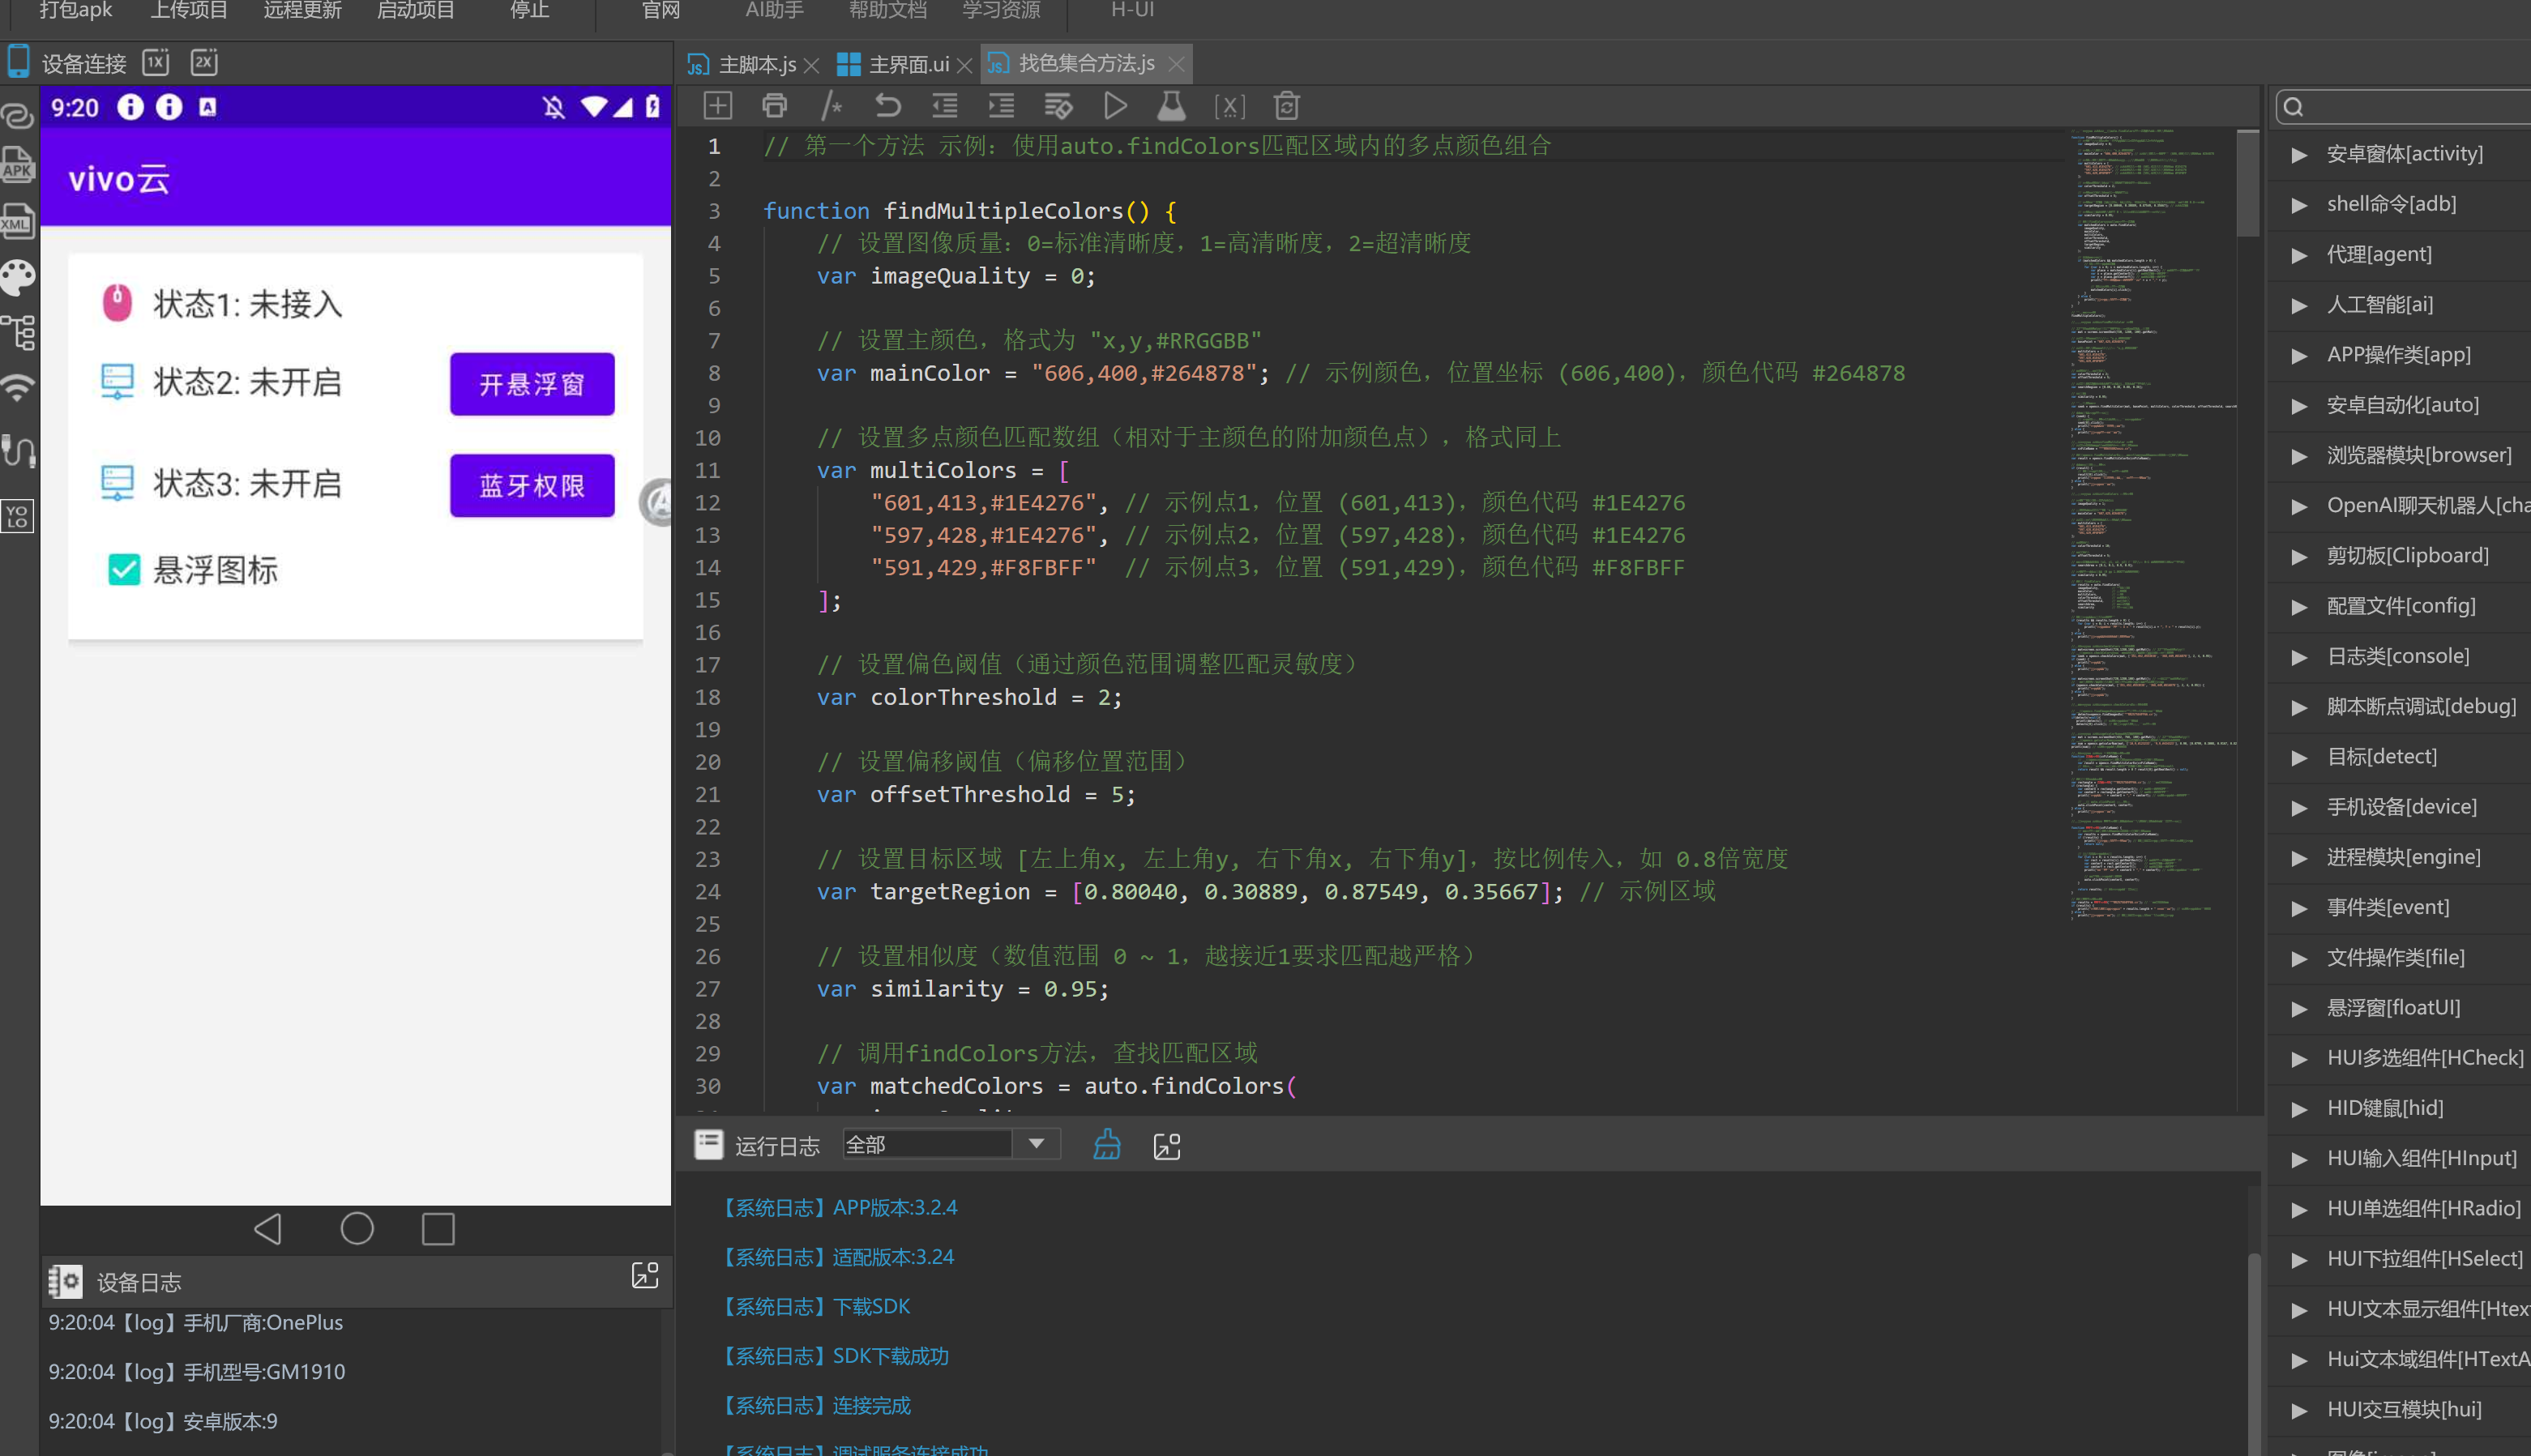Screen dimensions: 2531x1456
Task: Click the outdent icon in editor toolbar
Action: (x=945, y=105)
